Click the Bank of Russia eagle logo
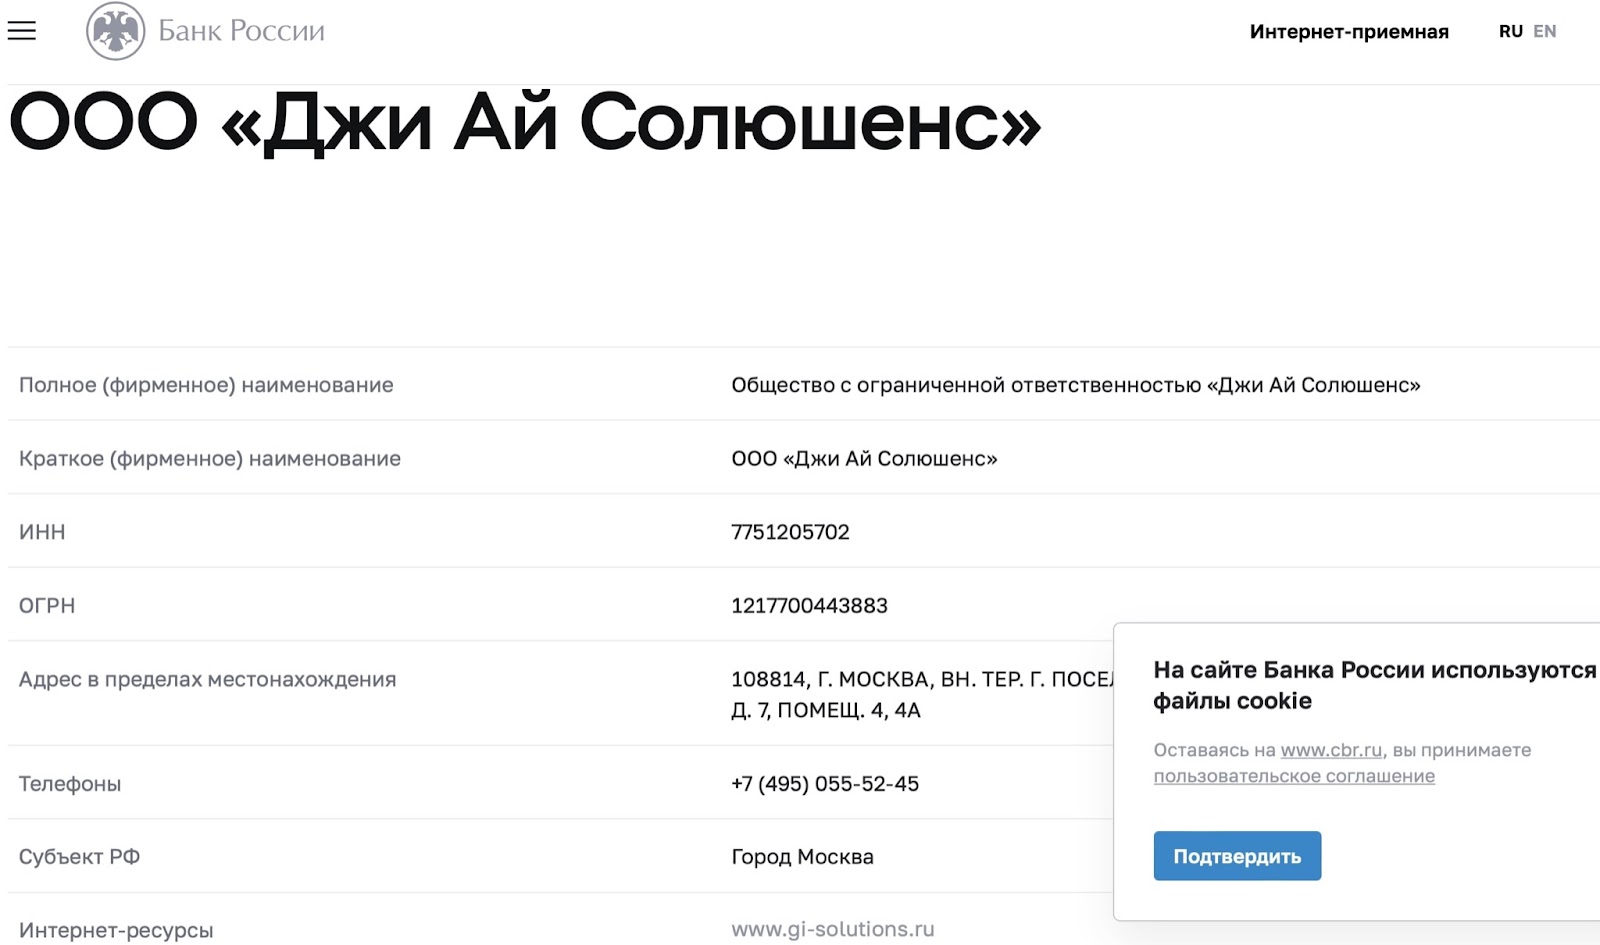 pyautogui.click(x=115, y=31)
